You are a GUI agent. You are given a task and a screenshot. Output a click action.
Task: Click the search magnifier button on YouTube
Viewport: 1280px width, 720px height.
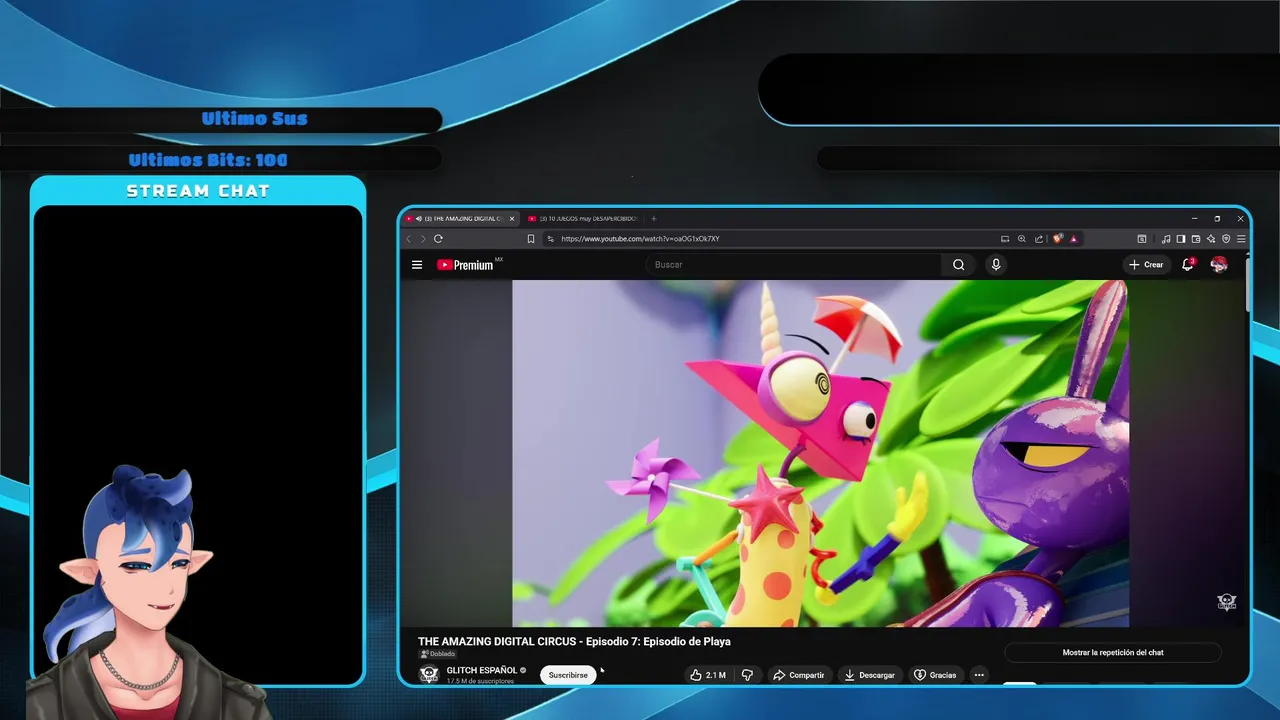coord(958,265)
